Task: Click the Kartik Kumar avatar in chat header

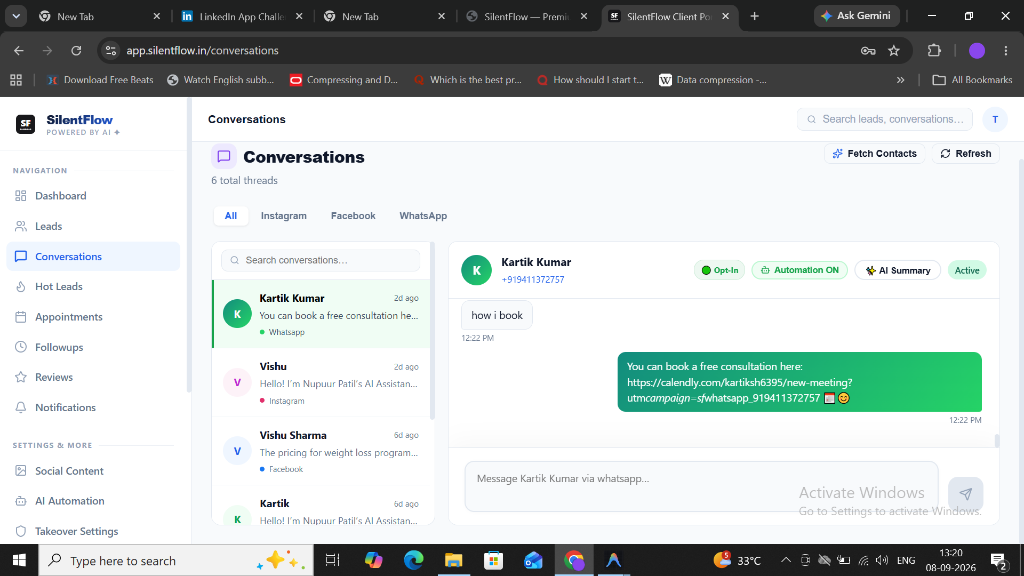Action: click(477, 270)
